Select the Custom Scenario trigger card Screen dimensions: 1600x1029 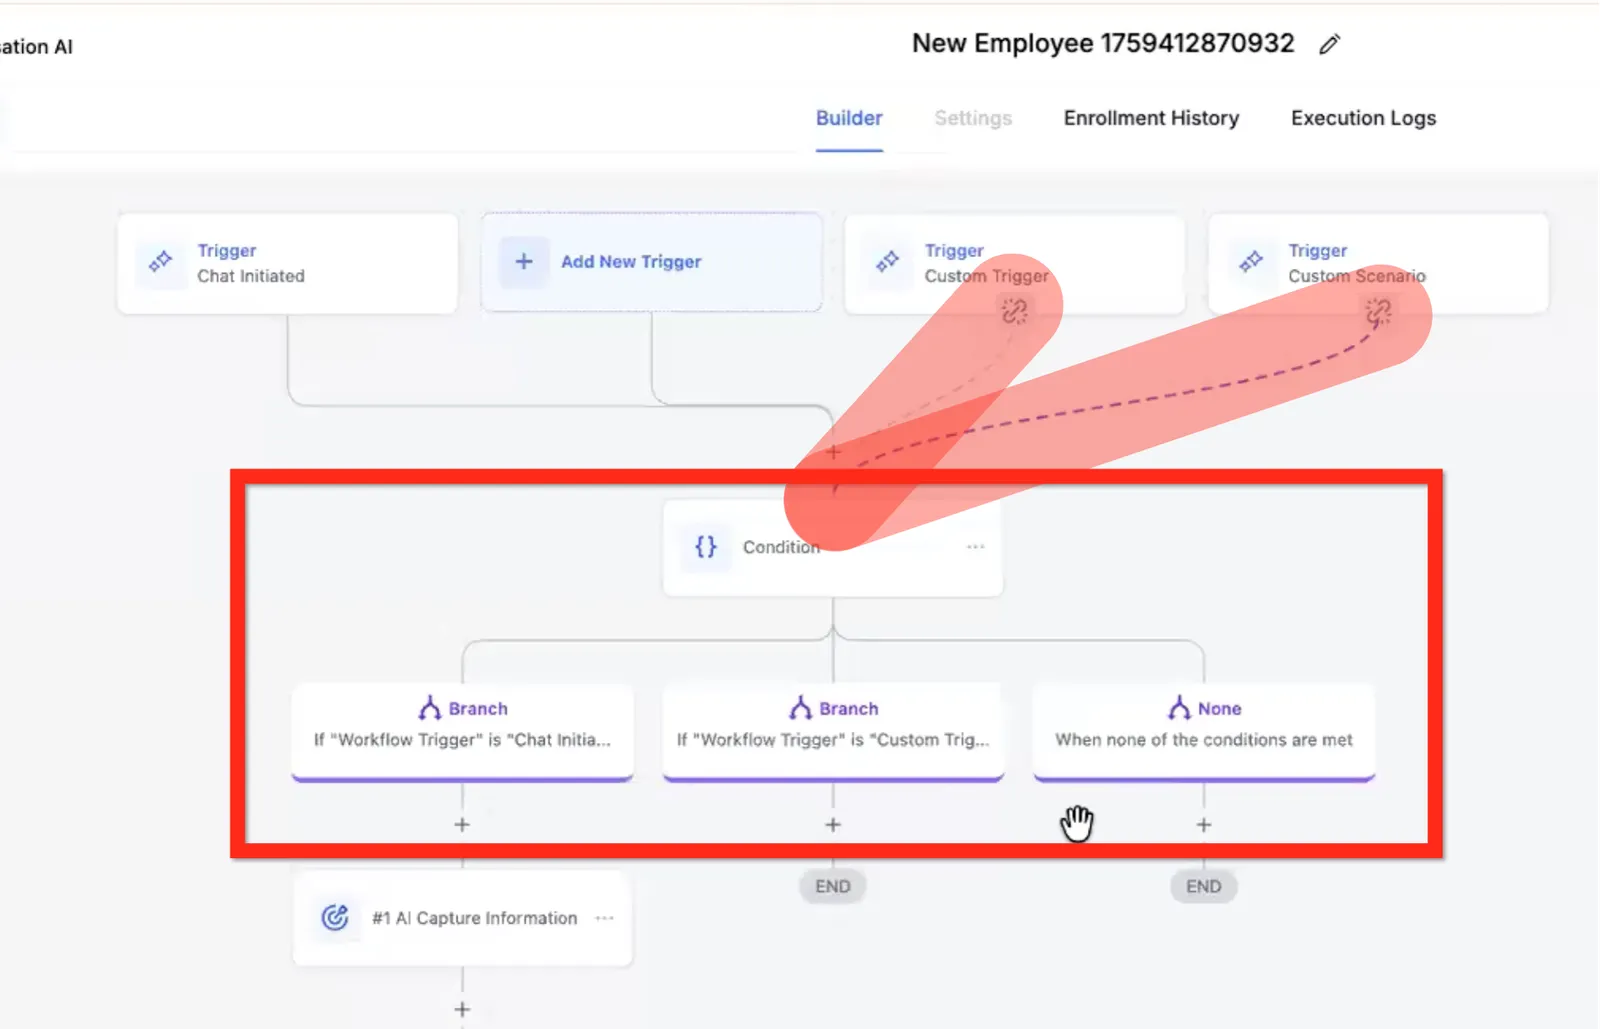pyautogui.click(x=1378, y=263)
